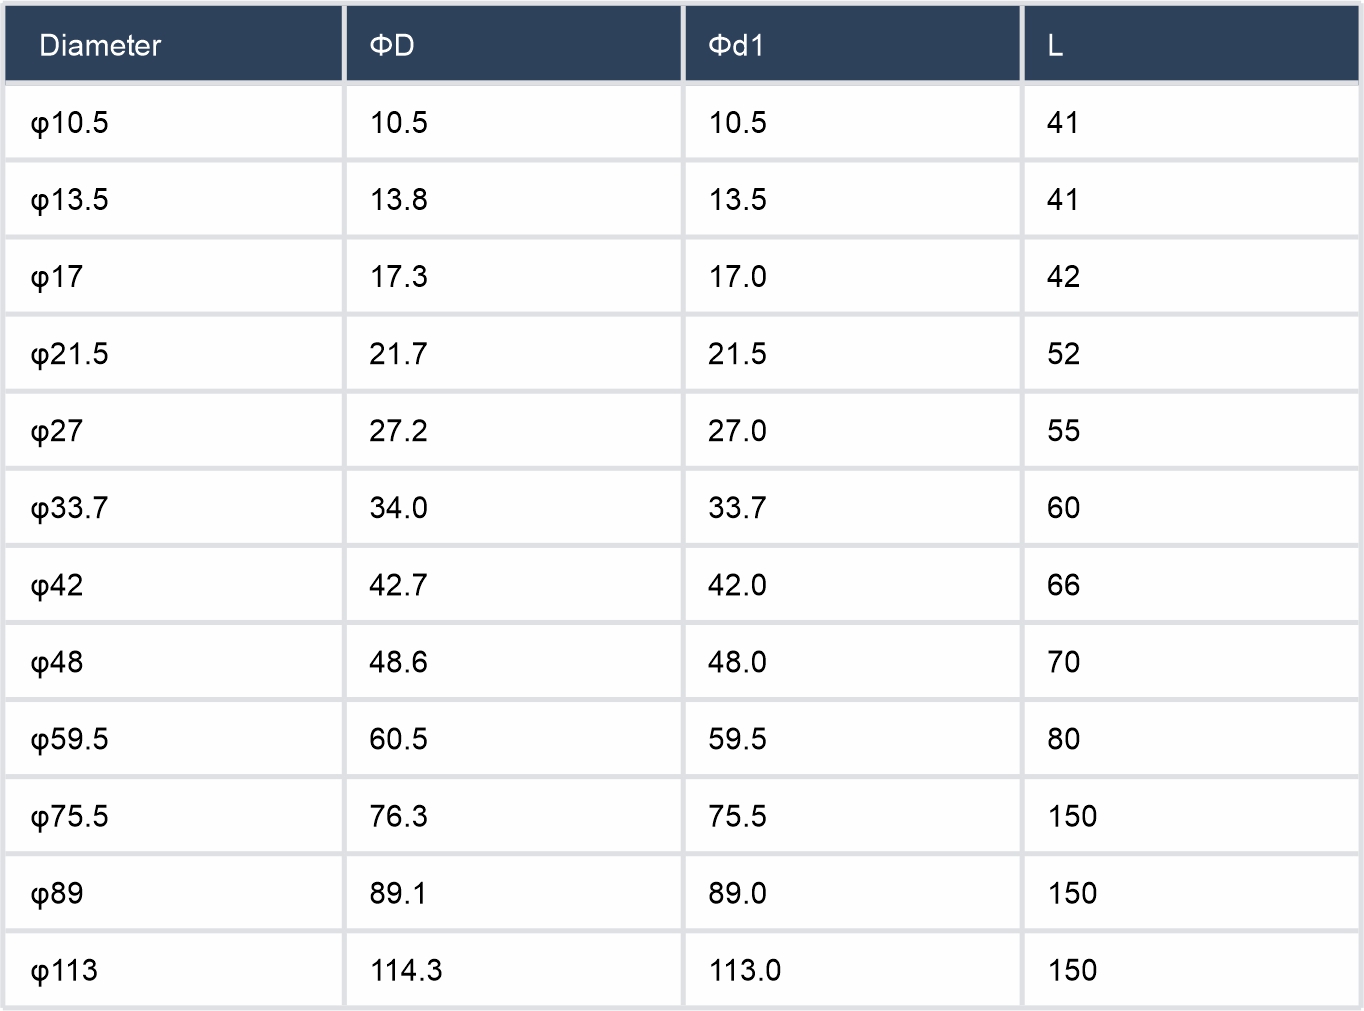Click the L value 55

1063,431
